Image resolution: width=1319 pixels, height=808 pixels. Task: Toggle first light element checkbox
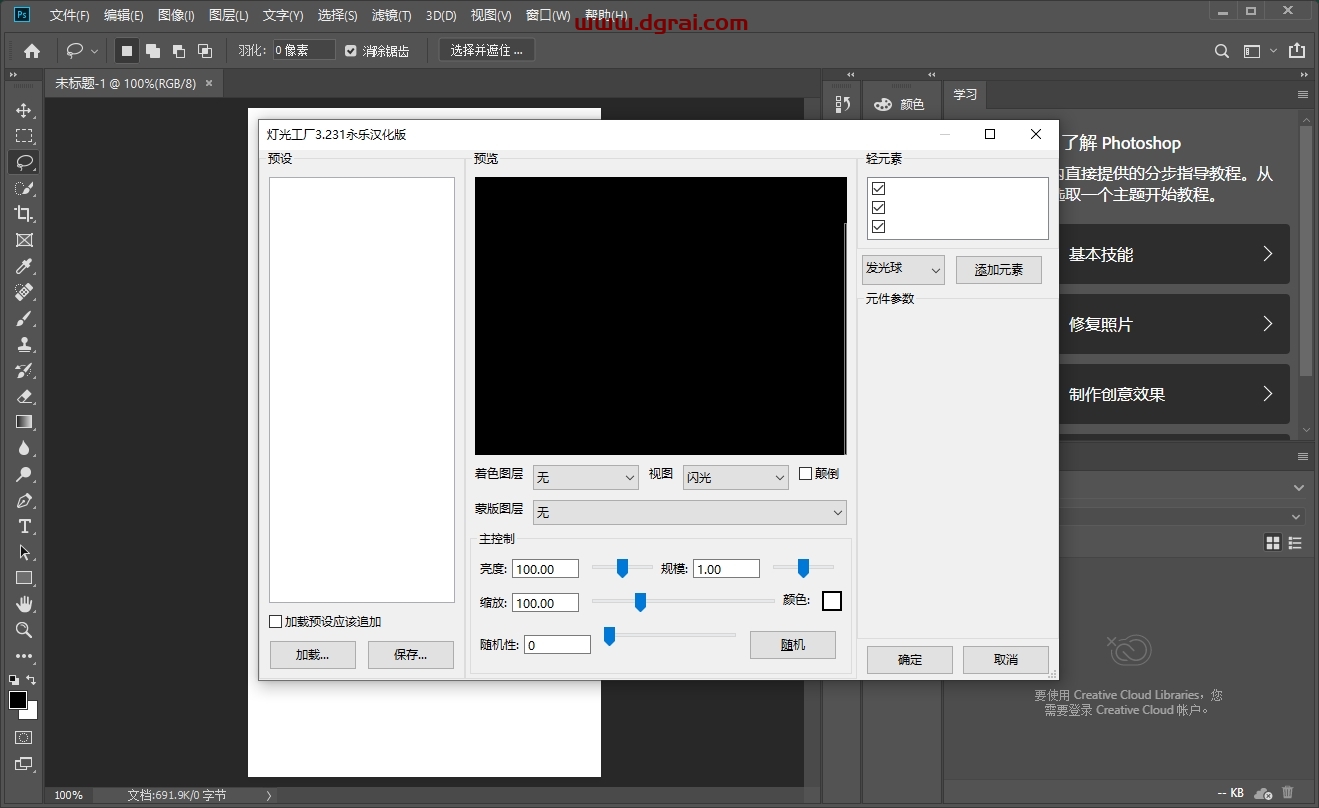[879, 188]
